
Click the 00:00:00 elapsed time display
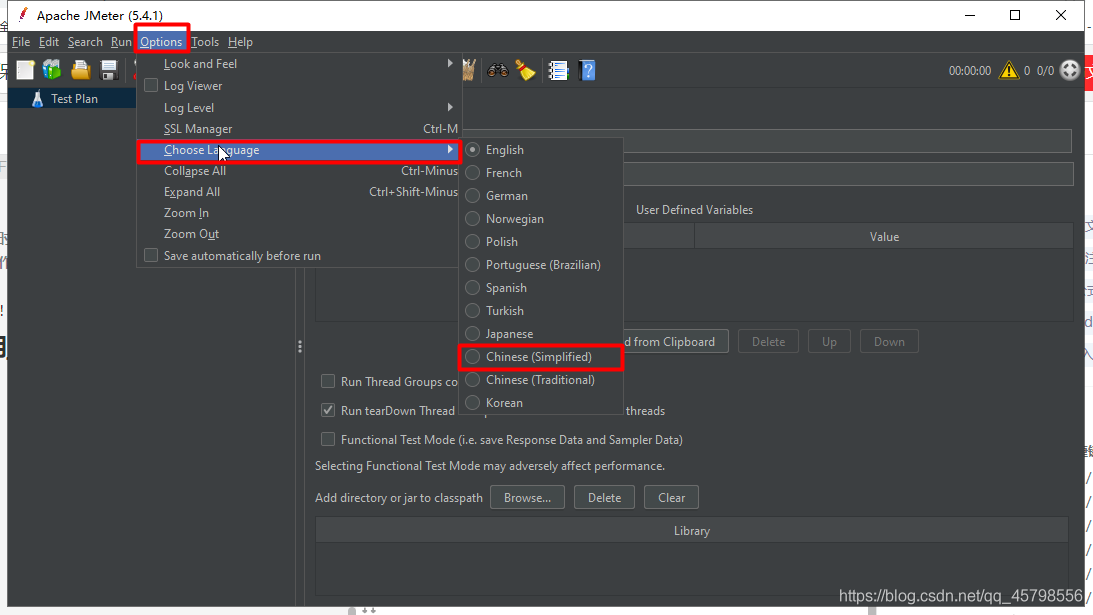point(970,70)
